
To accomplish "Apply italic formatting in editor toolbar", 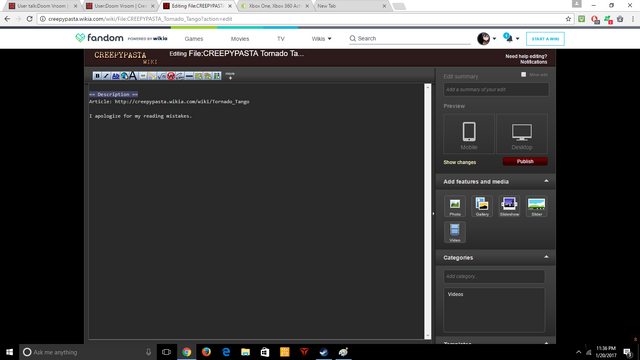I will [106, 76].
